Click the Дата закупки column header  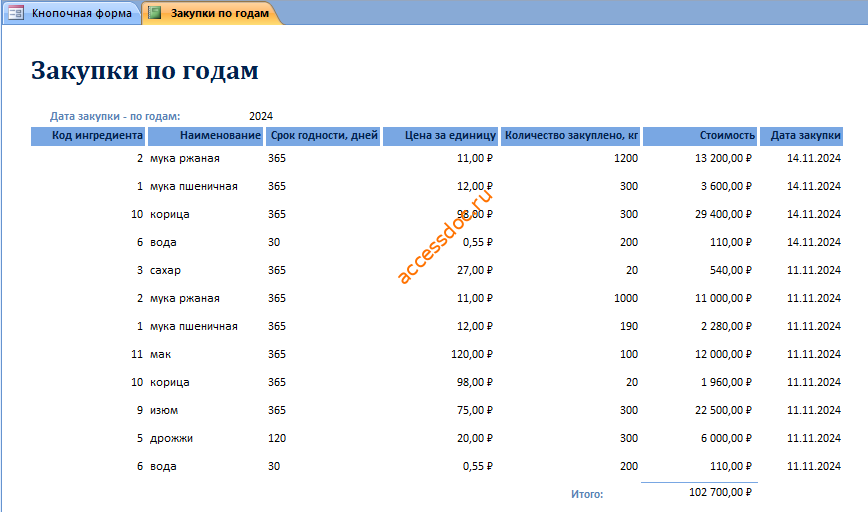[x=802, y=136]
